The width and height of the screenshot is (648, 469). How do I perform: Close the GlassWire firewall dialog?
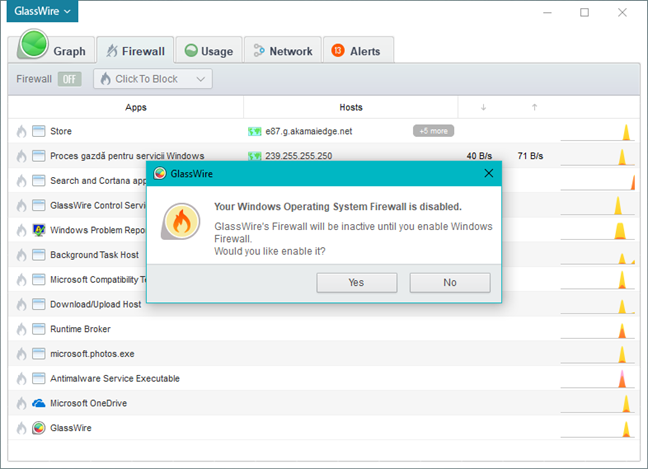pyautogui.click(x=488, y=173)
